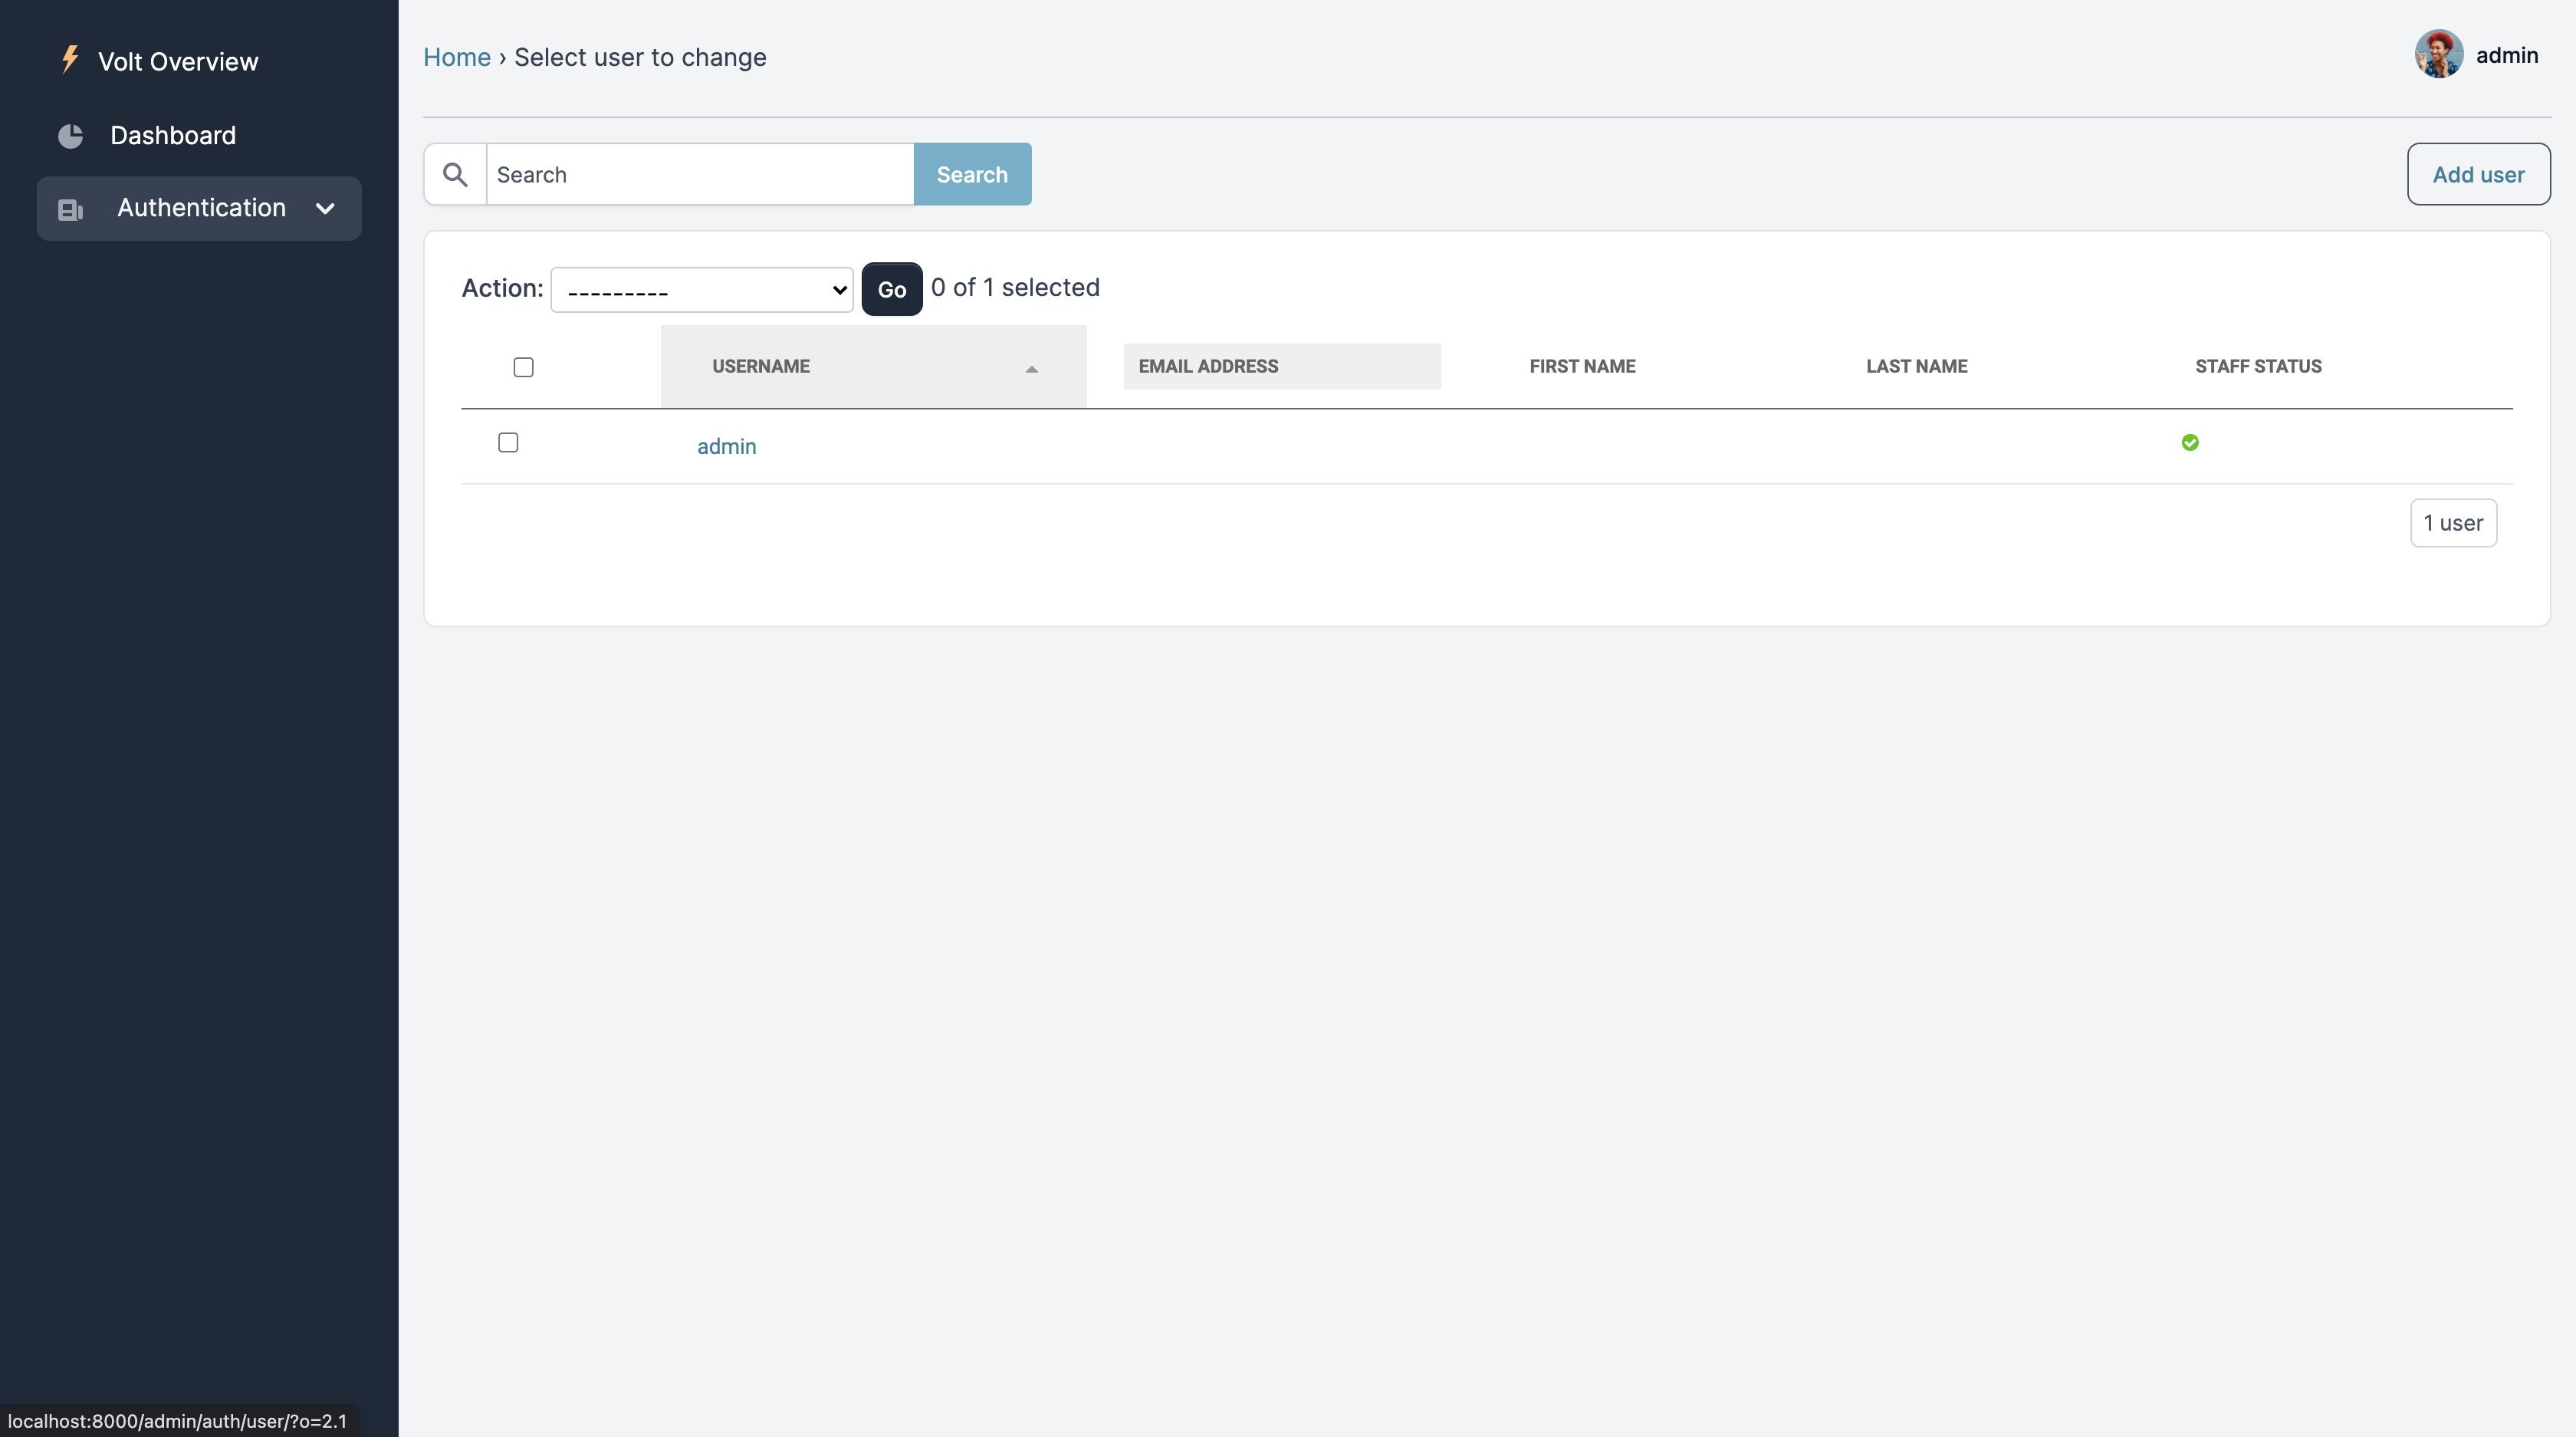Sort by the Email Address column header
Image resolution: width=2576 pixels, height=1437 pixels.
pos(1208,366)
